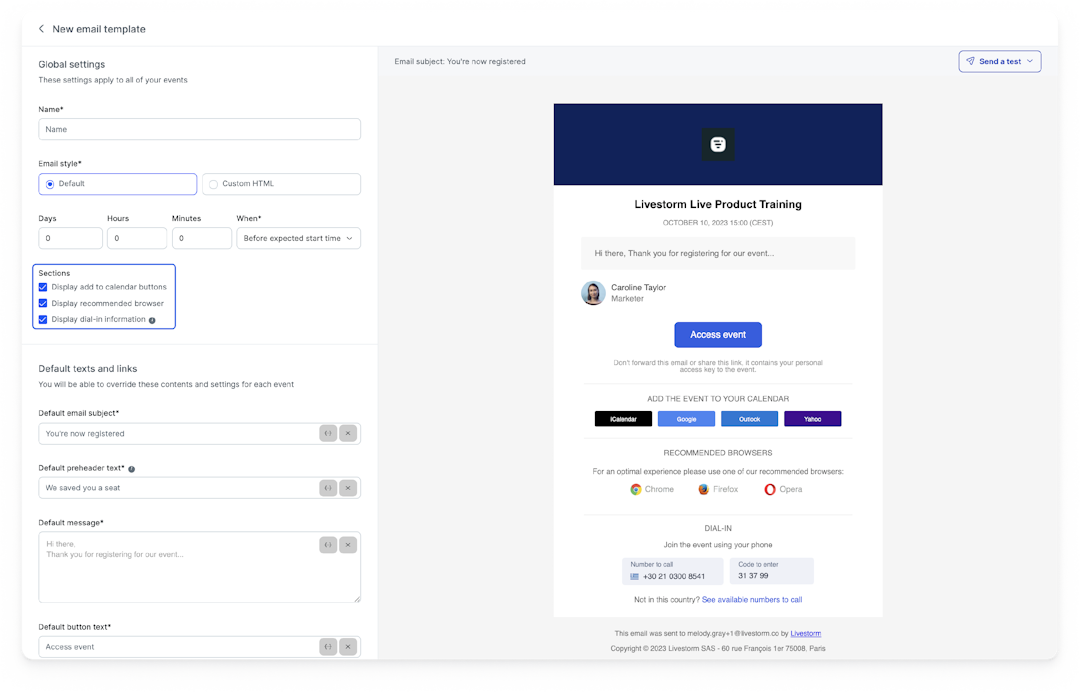Click the Days input field

pos(70,238)
